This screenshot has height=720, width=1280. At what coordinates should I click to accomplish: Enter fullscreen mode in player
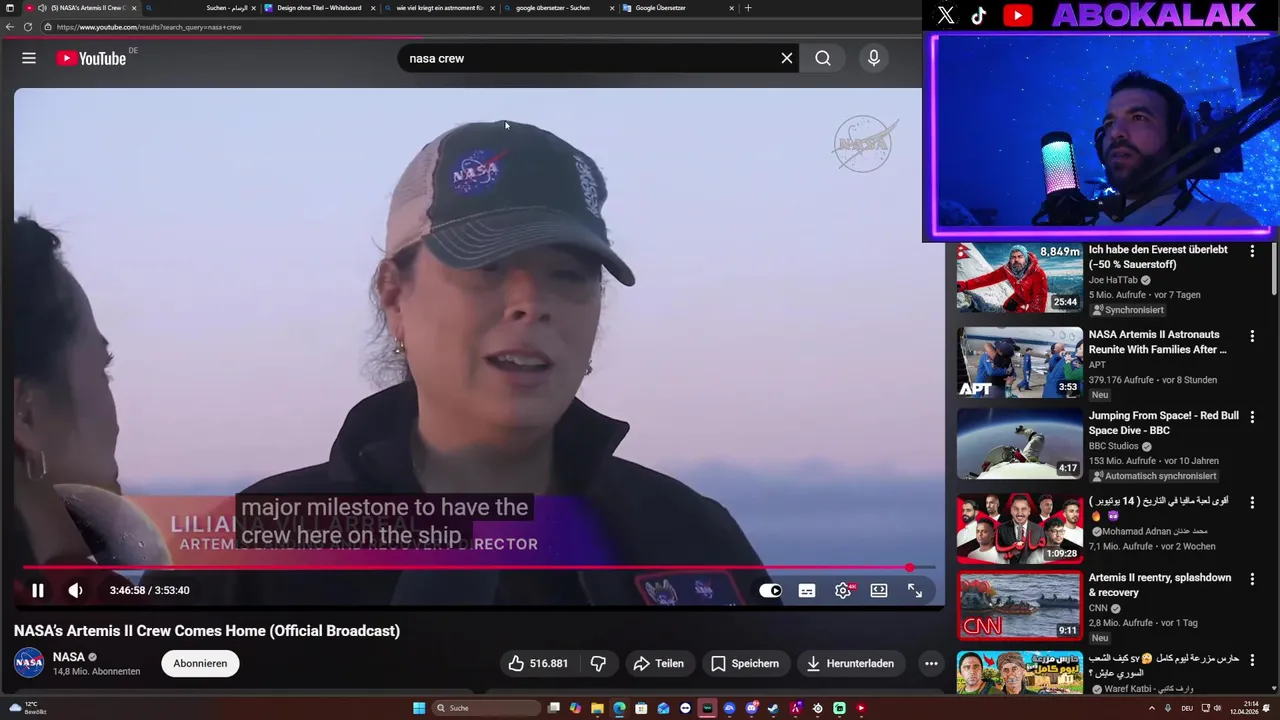[x=915, y=591]
